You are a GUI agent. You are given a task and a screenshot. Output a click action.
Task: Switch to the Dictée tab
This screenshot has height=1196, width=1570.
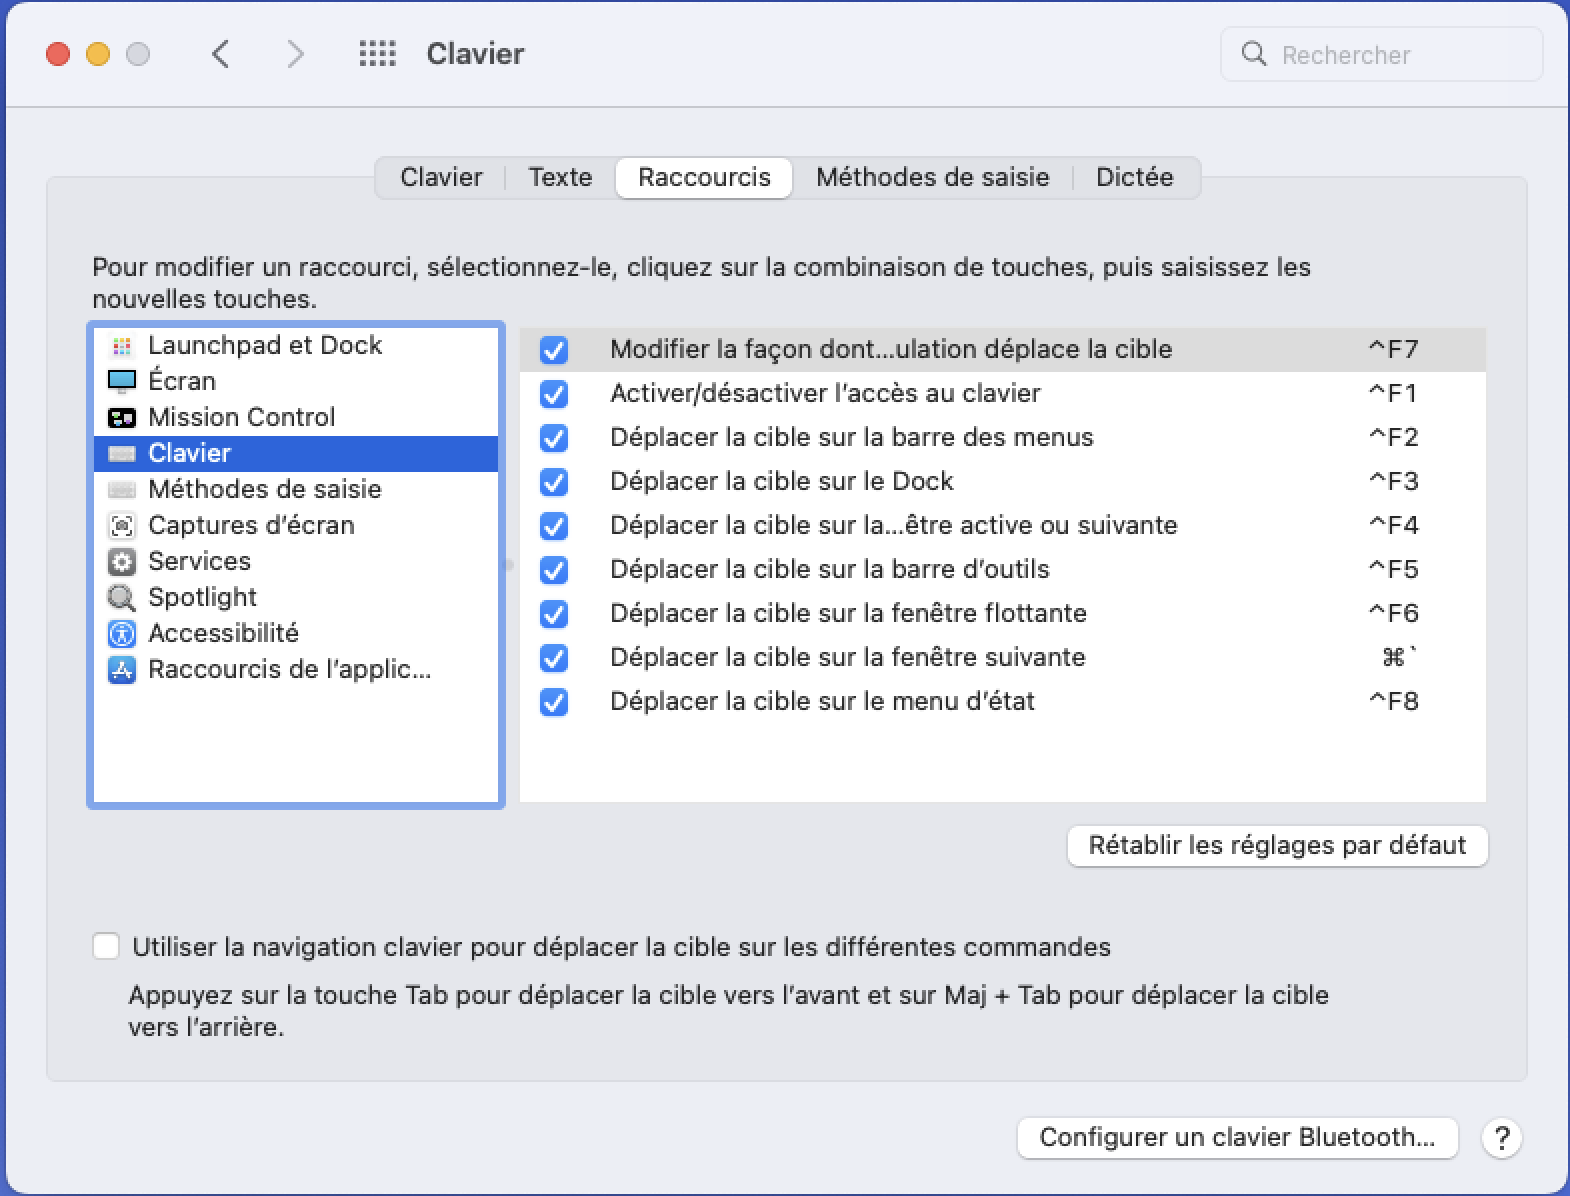(1134, 177)
